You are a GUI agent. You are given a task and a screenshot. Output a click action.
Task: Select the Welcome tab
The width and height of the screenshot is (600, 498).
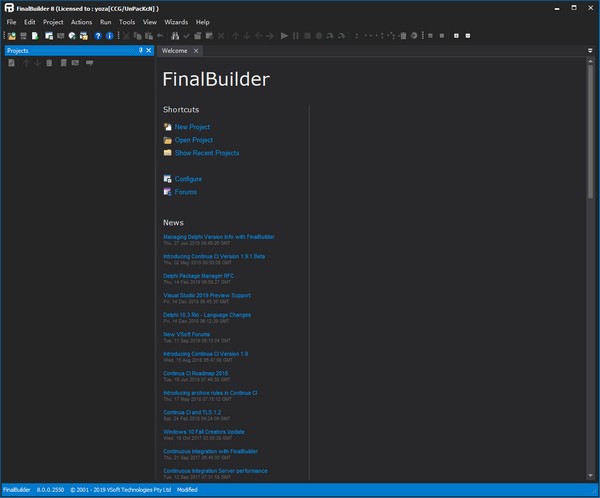click(175, 50)
